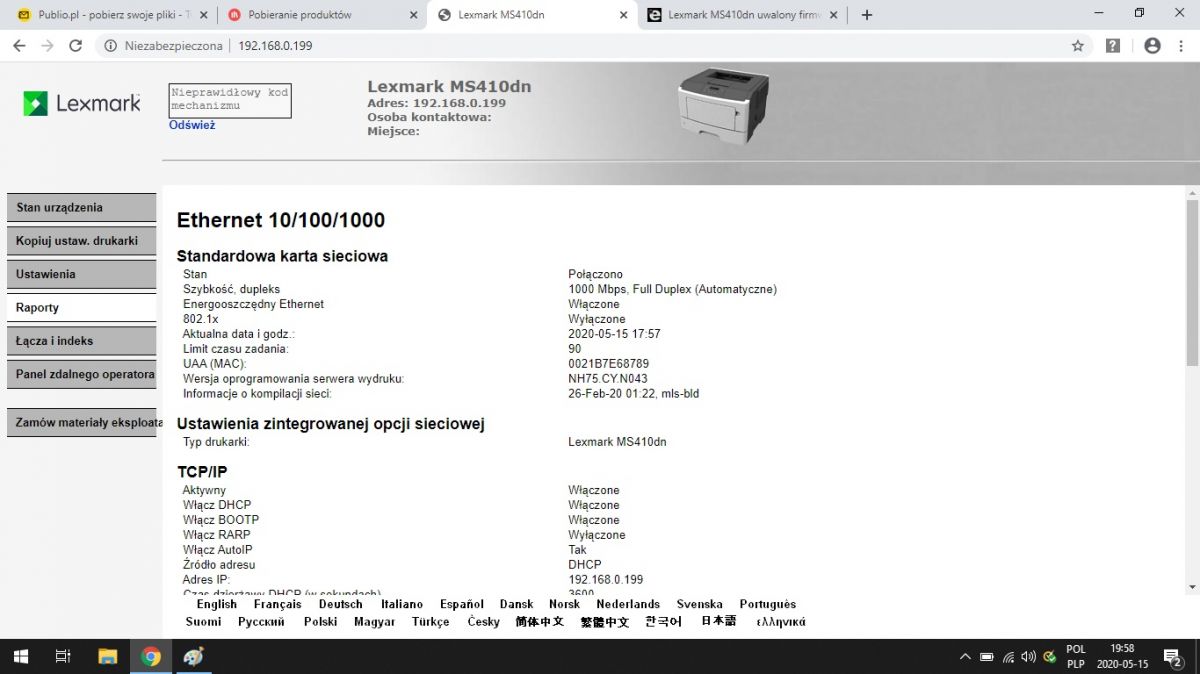Switch language to Русский
This screenshot has width=1200, height=674.
click(x=261, y=622)
